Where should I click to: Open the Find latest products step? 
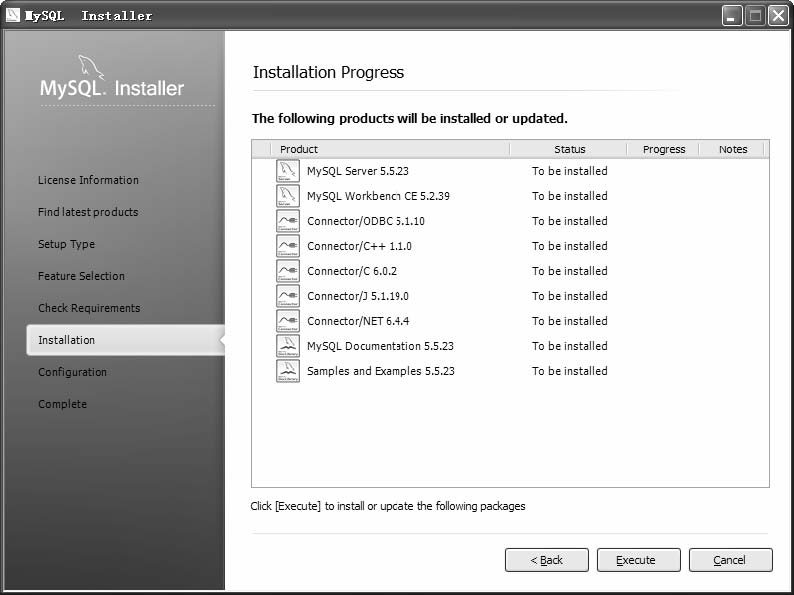pyautogui.click(x=88, y=212)
